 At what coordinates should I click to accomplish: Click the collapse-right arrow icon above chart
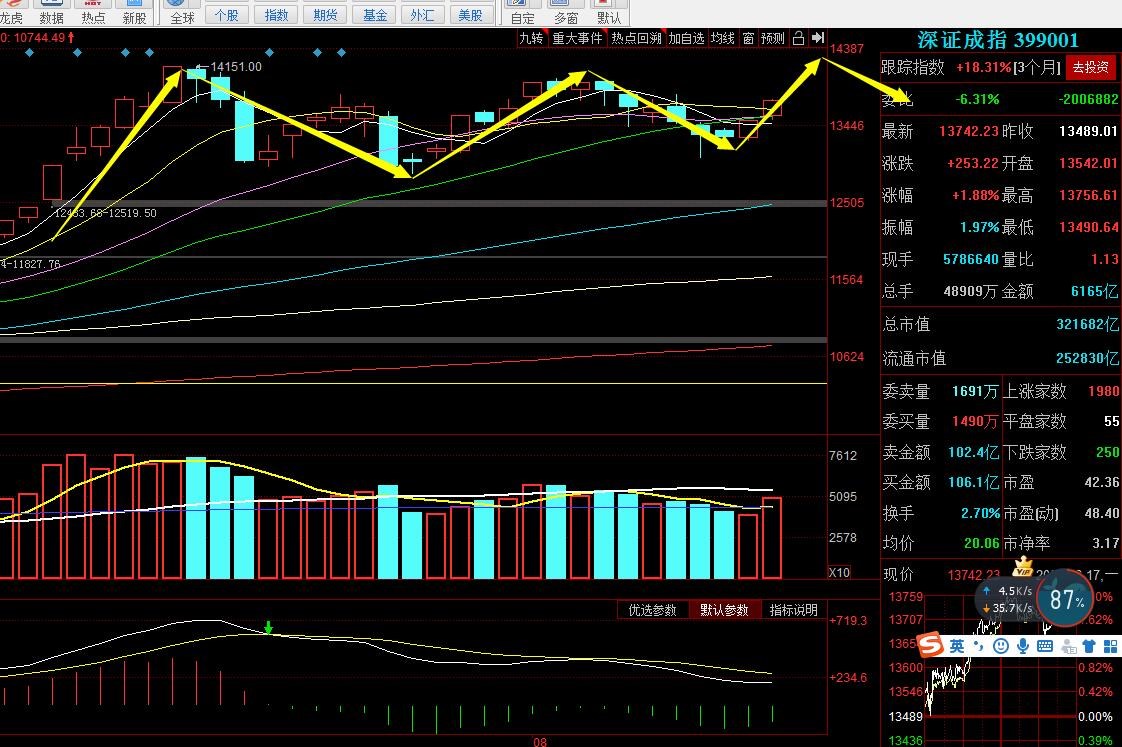[818, 38]
